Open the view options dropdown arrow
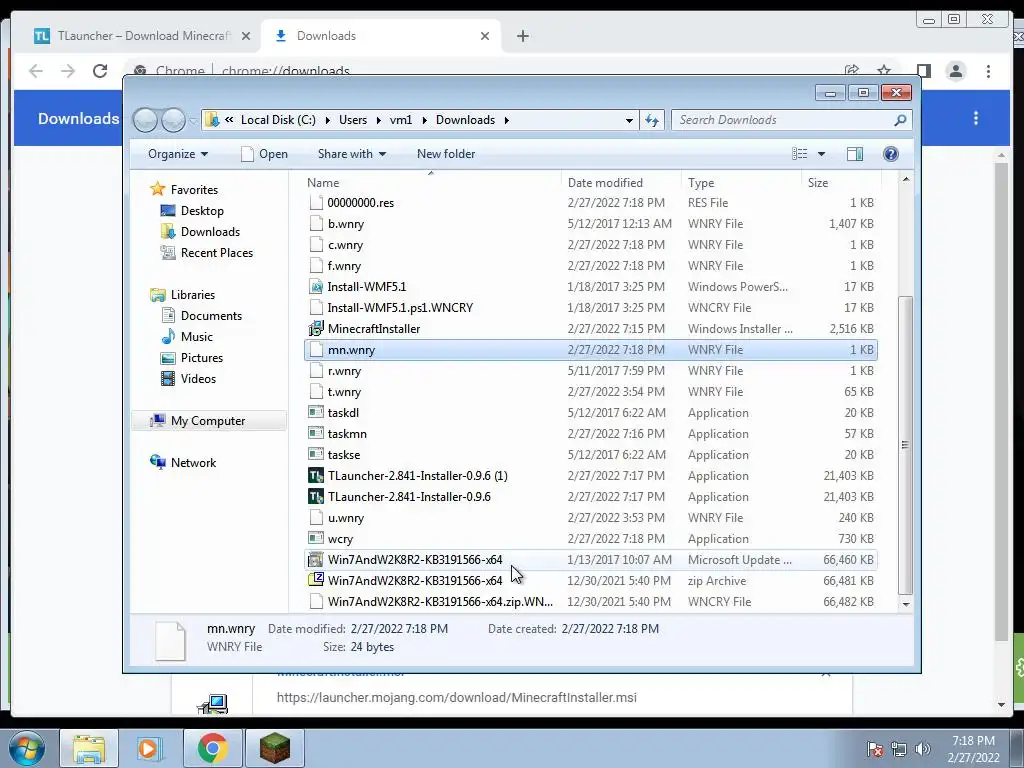1024x768 pixels. pos(821,154)
